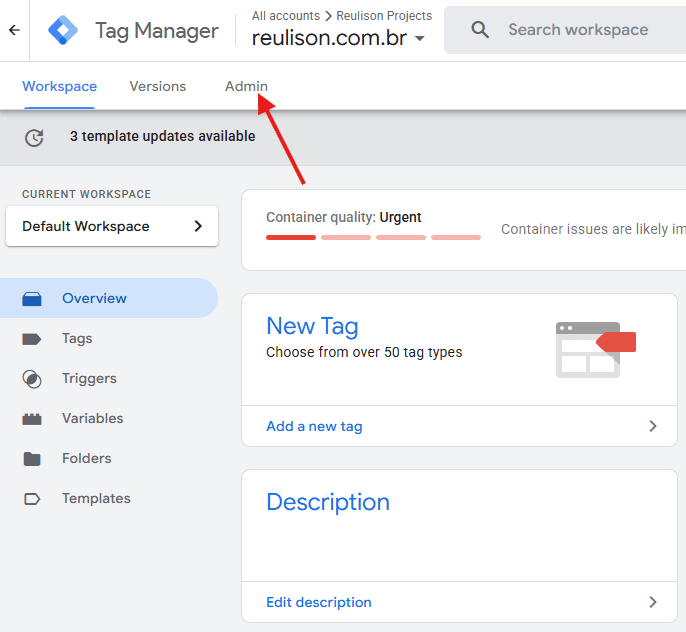
Task: Click the search magnifier icon
Action: [x=480, y=30]
